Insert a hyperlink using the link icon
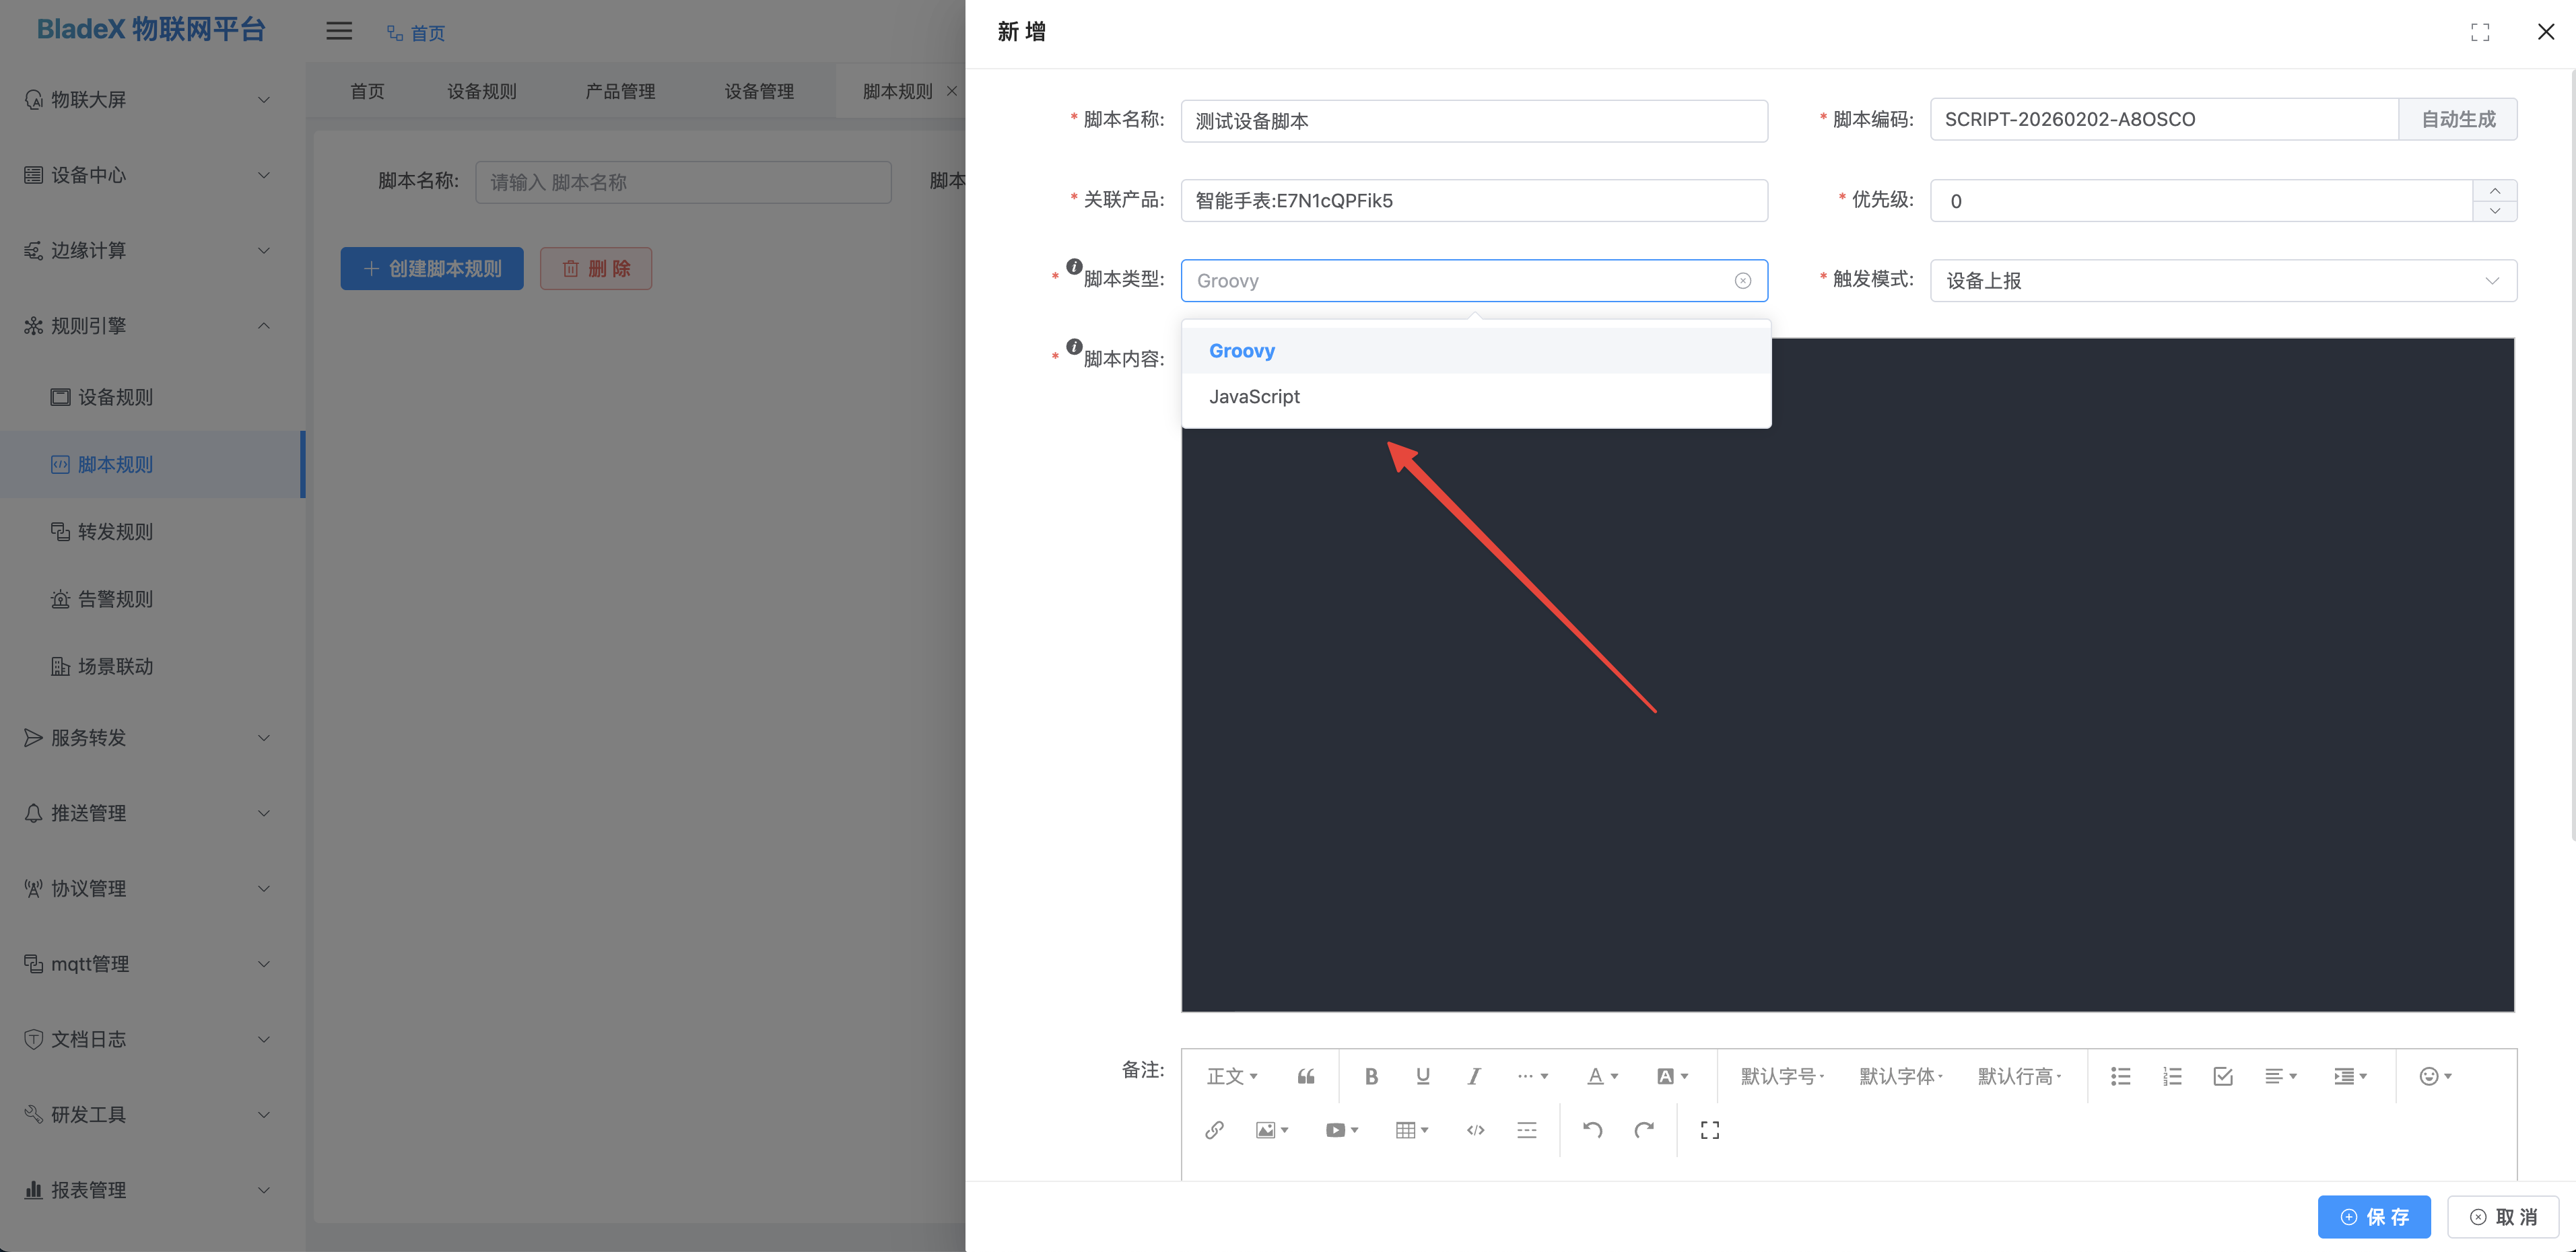The width and height of the screenshot is (2576, 1252). click(1214, 1130)
